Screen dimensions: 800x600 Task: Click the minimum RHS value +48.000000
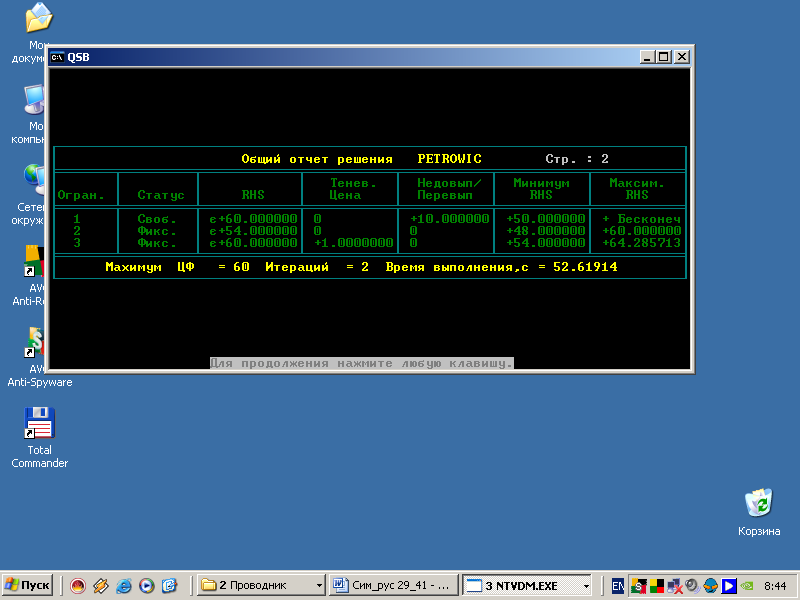(545, 231)
